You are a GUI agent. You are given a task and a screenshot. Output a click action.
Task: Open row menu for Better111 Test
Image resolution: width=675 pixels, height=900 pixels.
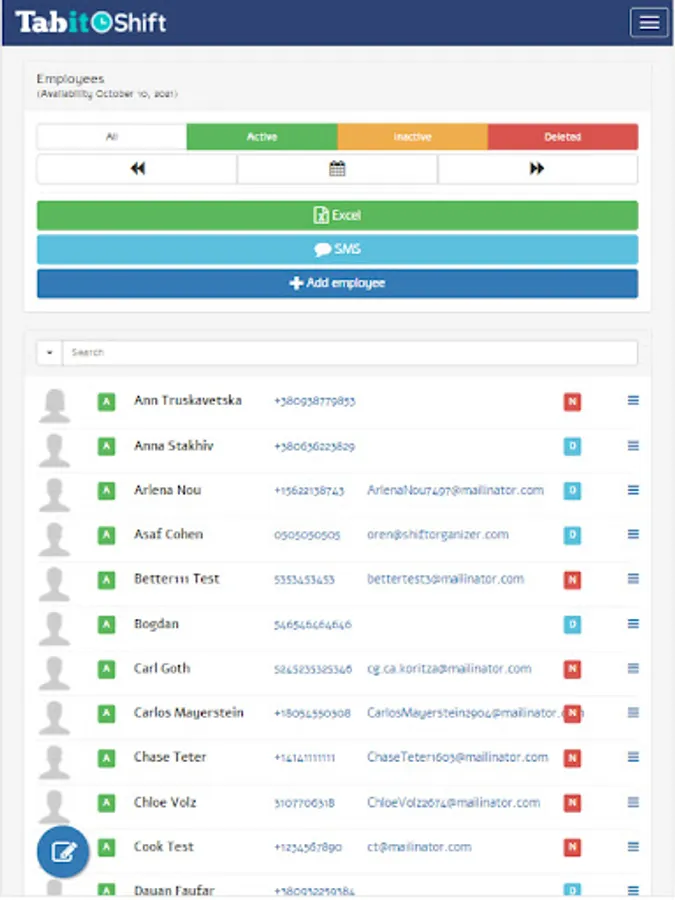coord(633,579)
